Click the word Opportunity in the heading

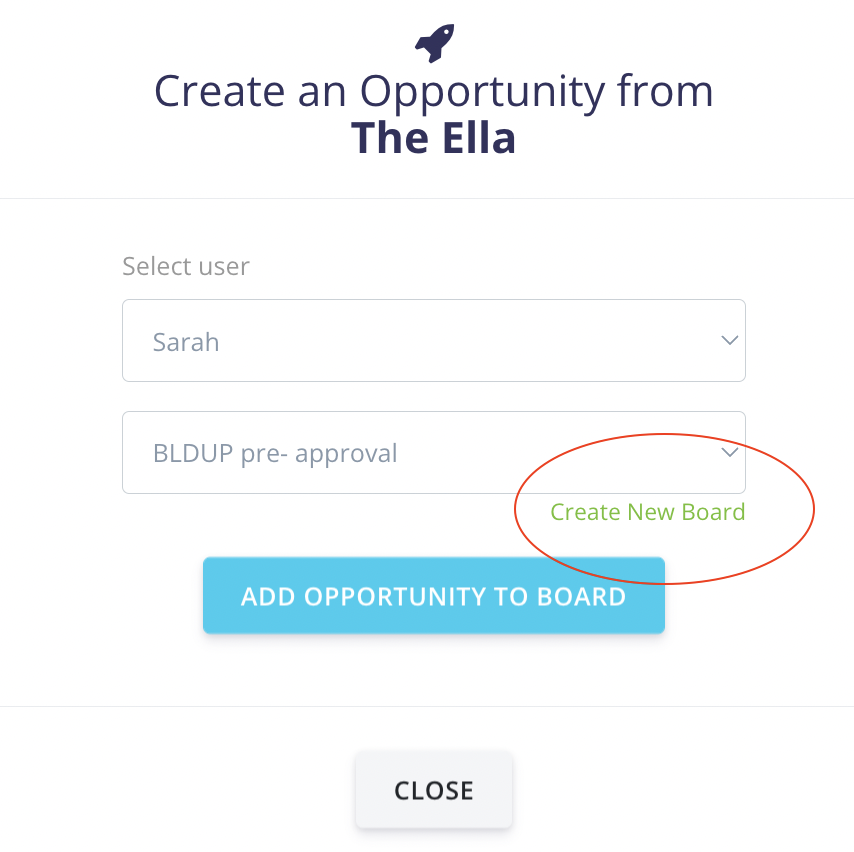pyautogui.click(x=482, y=92)
